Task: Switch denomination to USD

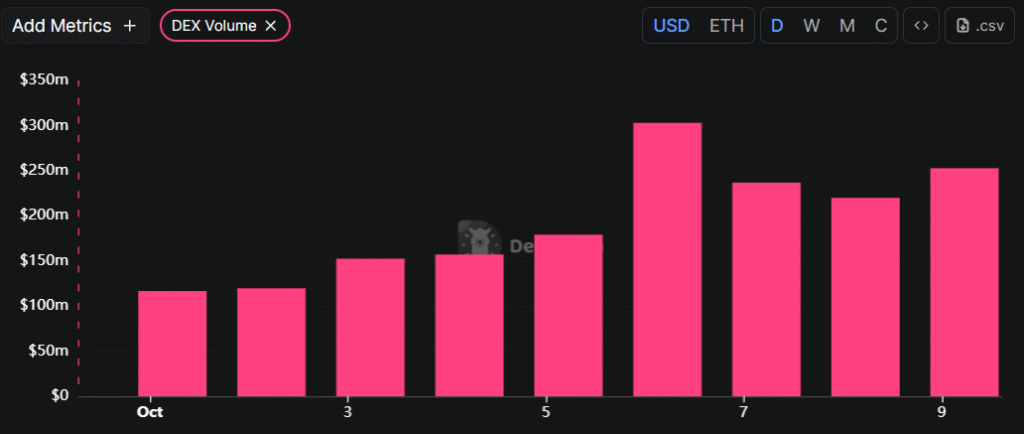Action: [671, 26]
